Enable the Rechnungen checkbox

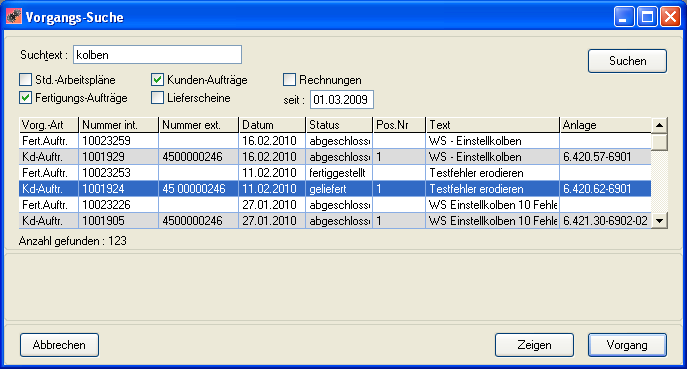click(x=289, y=80)
